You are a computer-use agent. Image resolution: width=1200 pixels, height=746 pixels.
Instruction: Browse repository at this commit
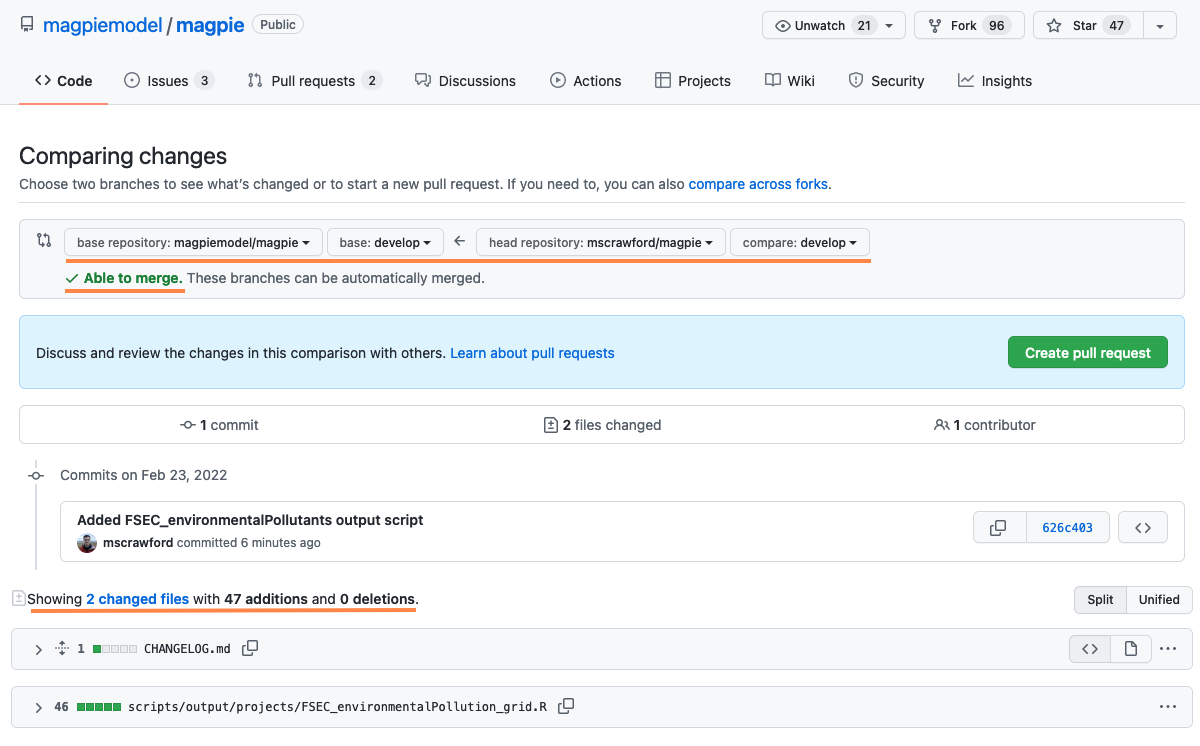[1143, 527]
